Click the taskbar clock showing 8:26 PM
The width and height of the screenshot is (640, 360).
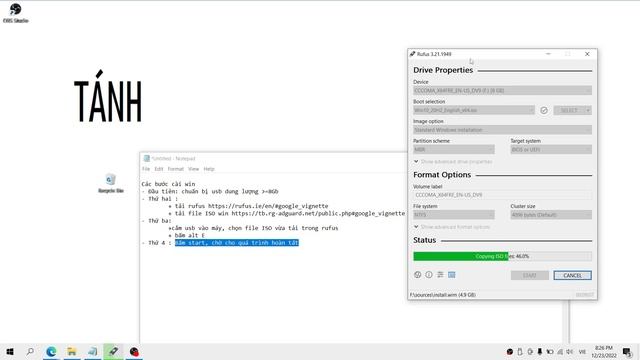coord(603,351)
